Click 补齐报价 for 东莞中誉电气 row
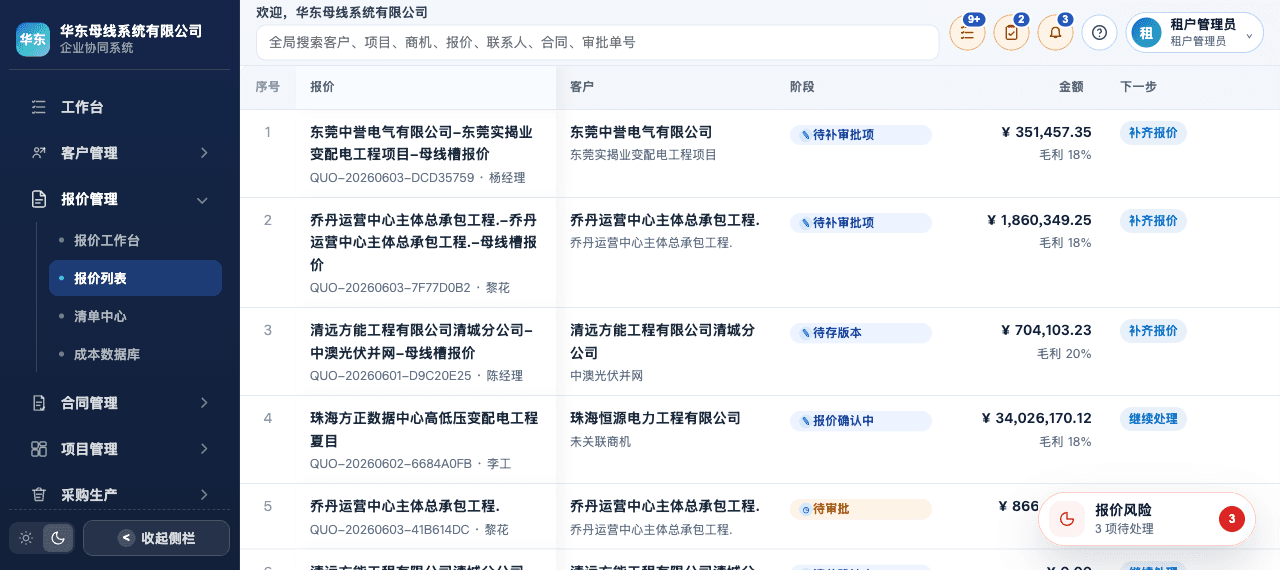The width and height of the screenshot is (1280, 570). click(x=1153, y=133)
